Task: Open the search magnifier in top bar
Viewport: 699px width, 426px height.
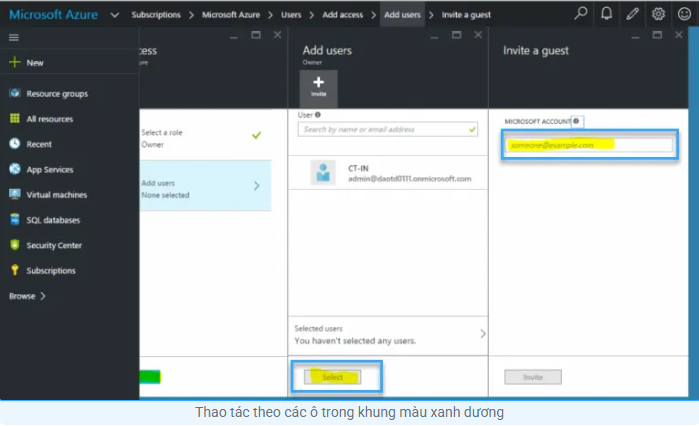Action: tap(580, 13)
